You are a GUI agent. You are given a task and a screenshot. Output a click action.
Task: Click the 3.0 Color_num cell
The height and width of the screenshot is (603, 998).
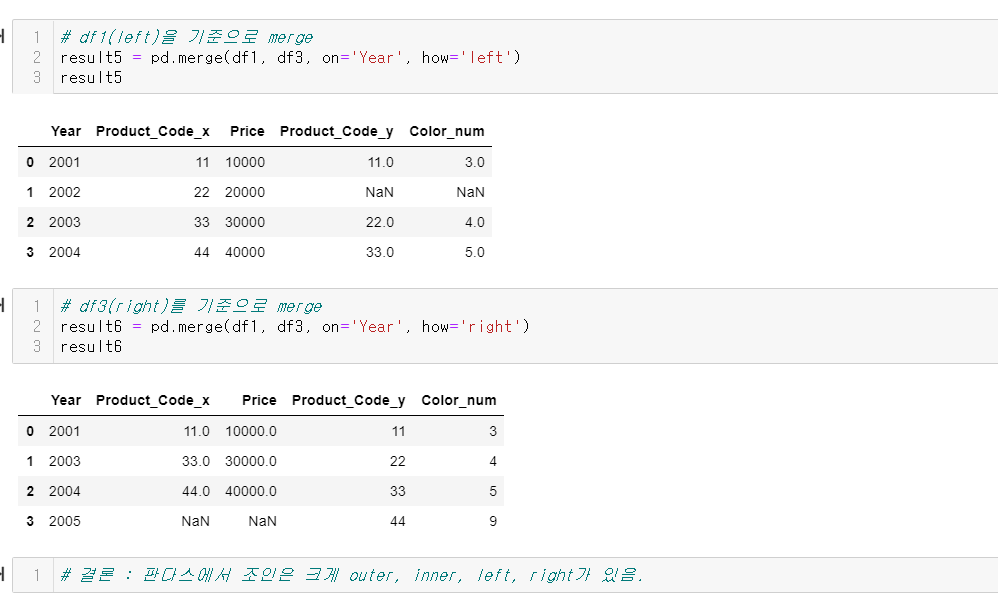[475, 162]
